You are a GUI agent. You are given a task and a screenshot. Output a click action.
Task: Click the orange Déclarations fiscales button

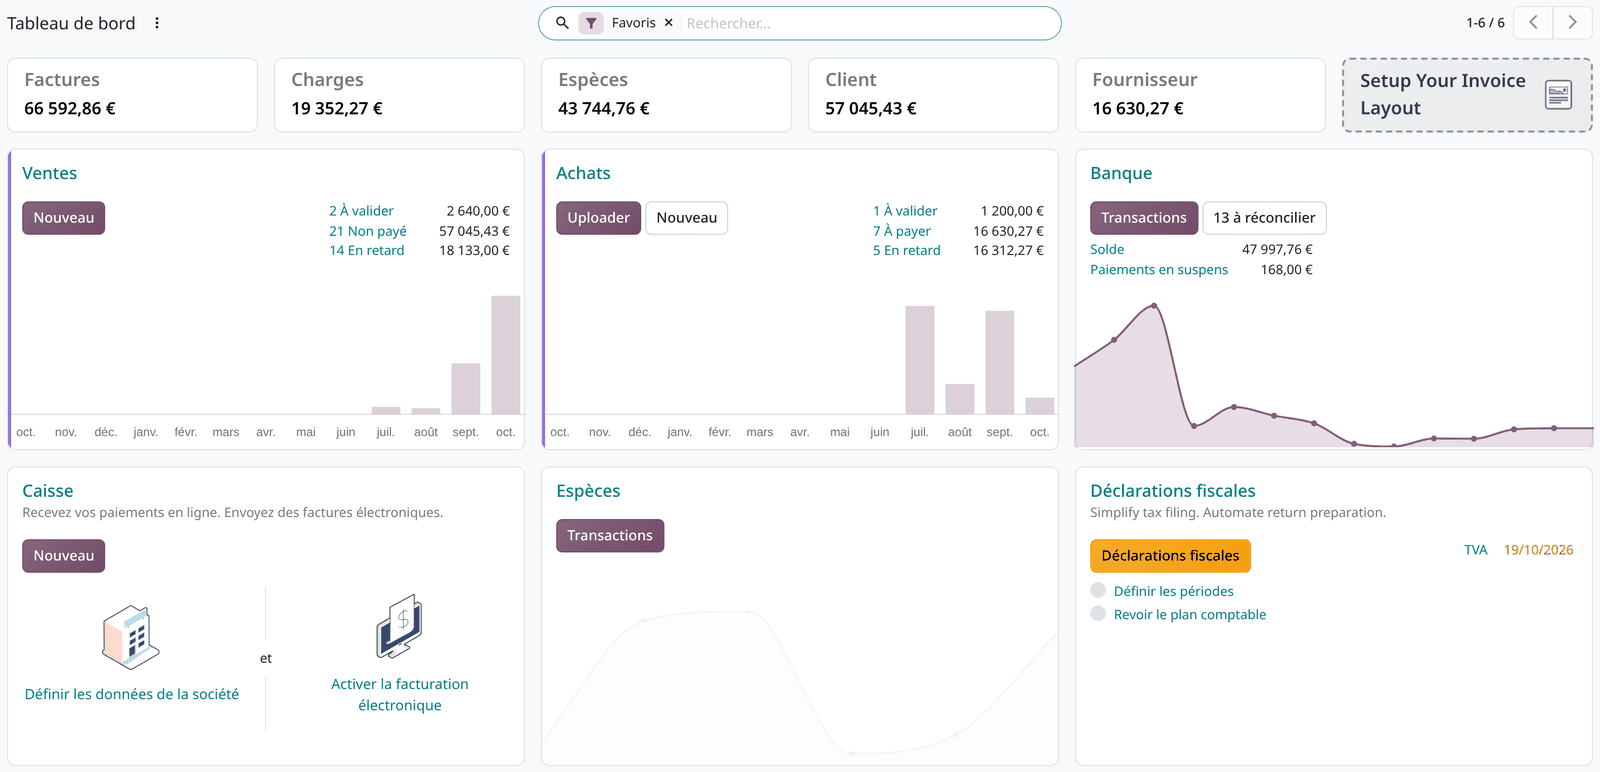(x=1170, y=556)
